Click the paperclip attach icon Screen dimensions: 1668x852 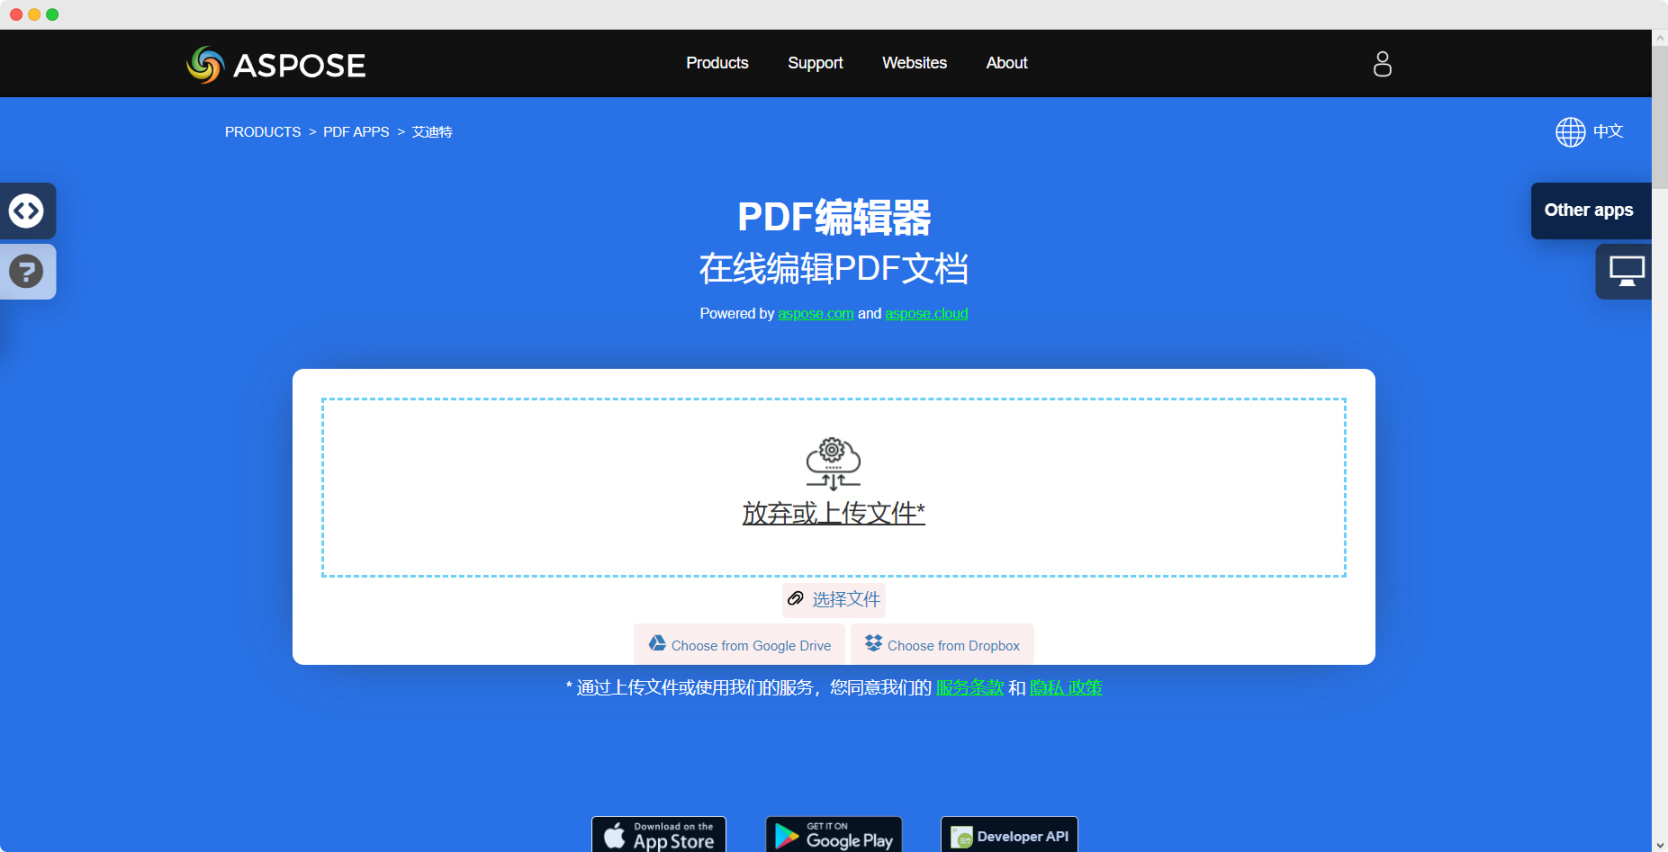(x=796, y=599)
